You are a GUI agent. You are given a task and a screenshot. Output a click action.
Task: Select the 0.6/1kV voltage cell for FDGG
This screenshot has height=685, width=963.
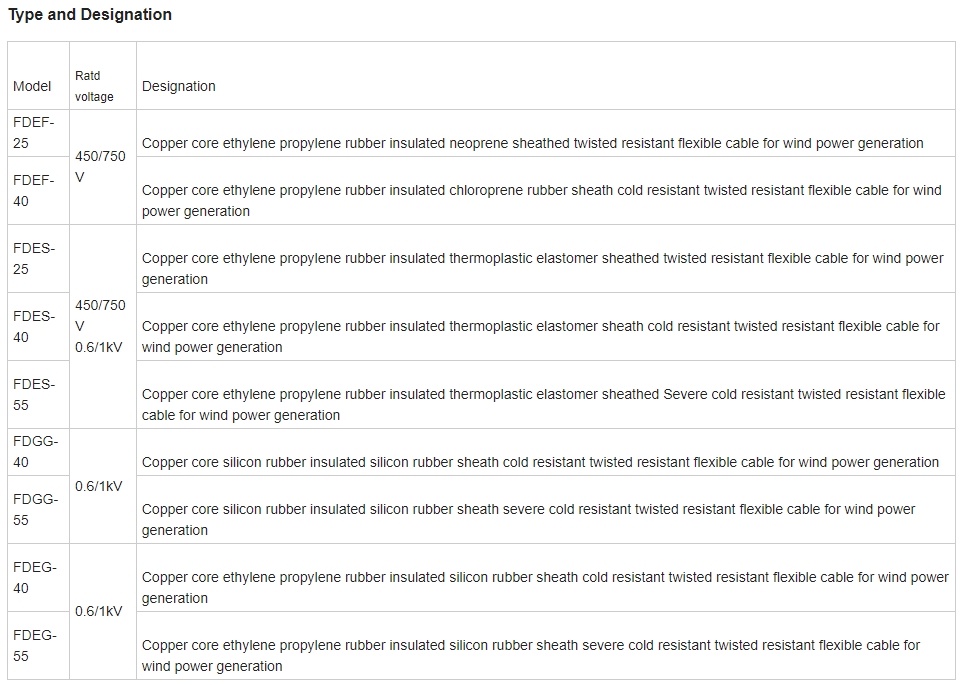tap(103, 487)
